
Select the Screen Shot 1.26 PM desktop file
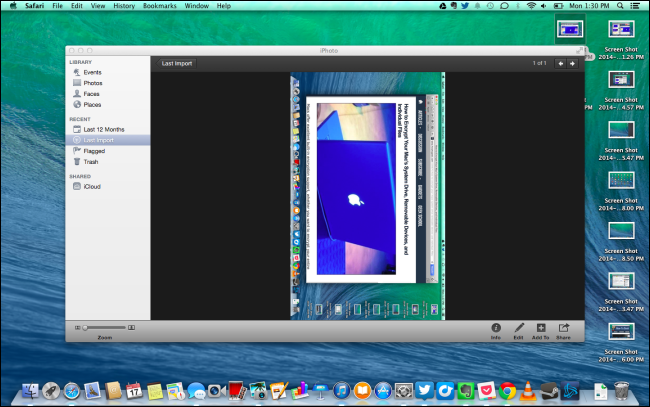click(621, 40)
